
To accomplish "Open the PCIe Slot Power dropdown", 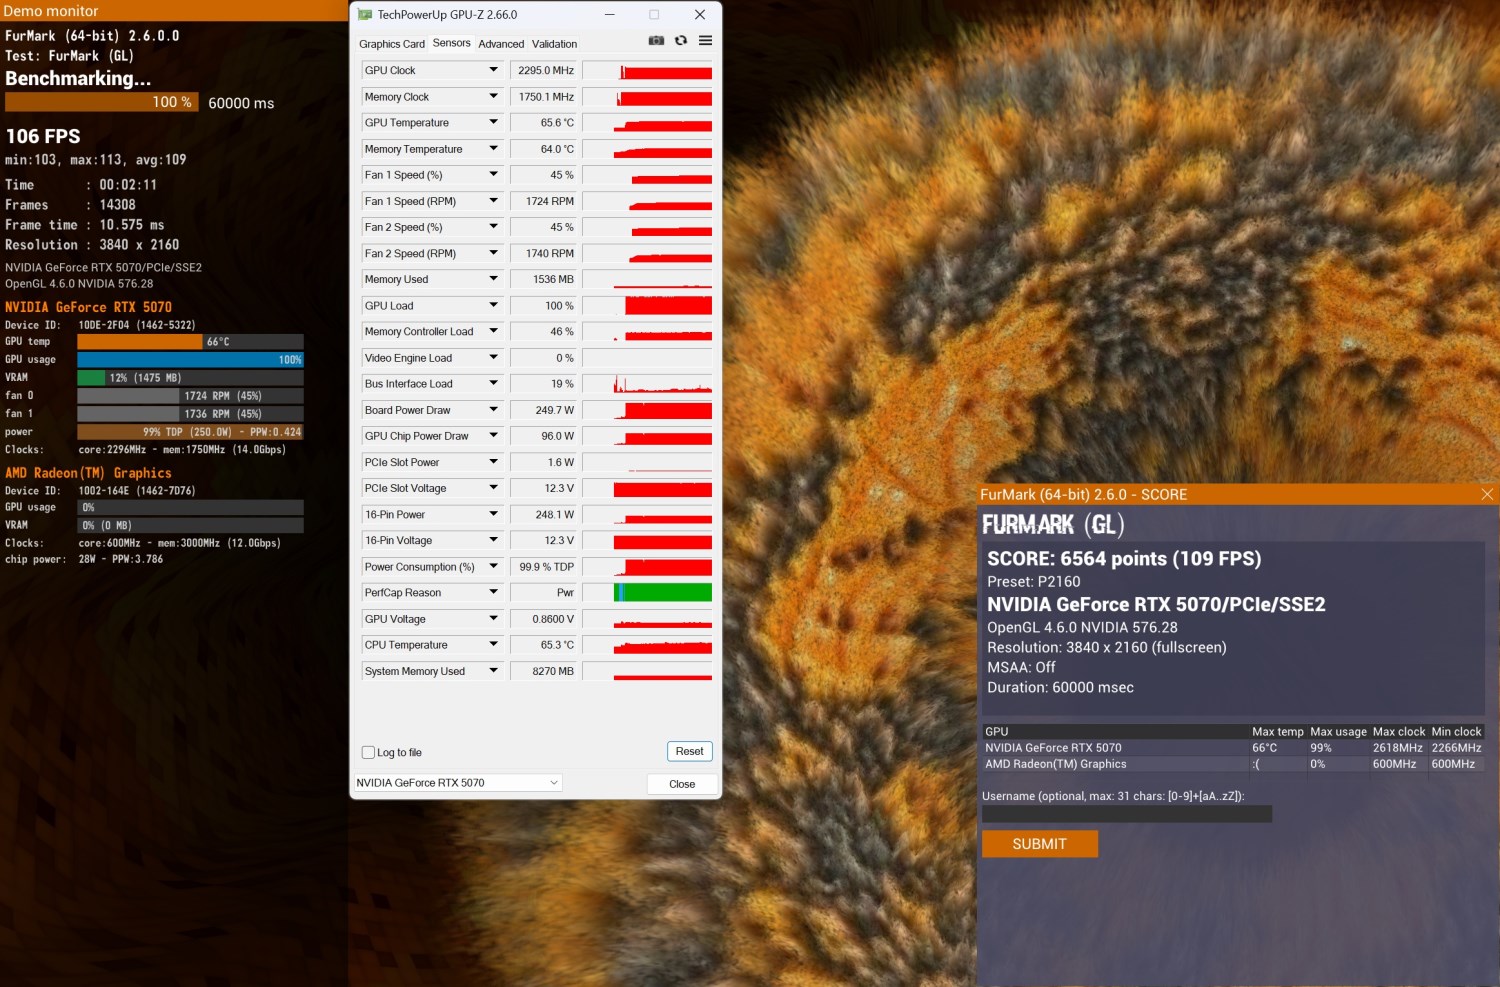I will 493,462.
